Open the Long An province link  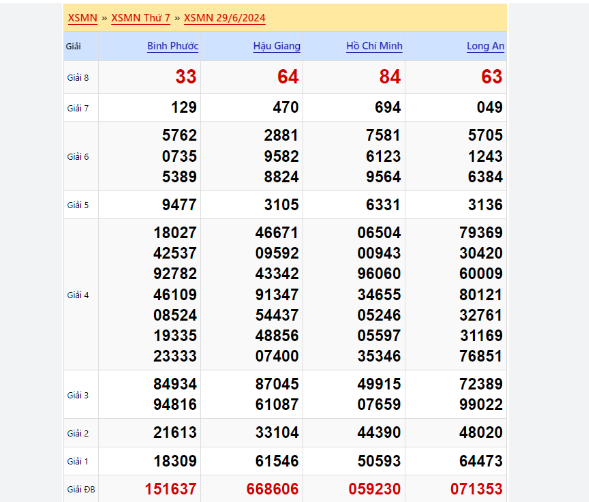(x=485, y=46)
